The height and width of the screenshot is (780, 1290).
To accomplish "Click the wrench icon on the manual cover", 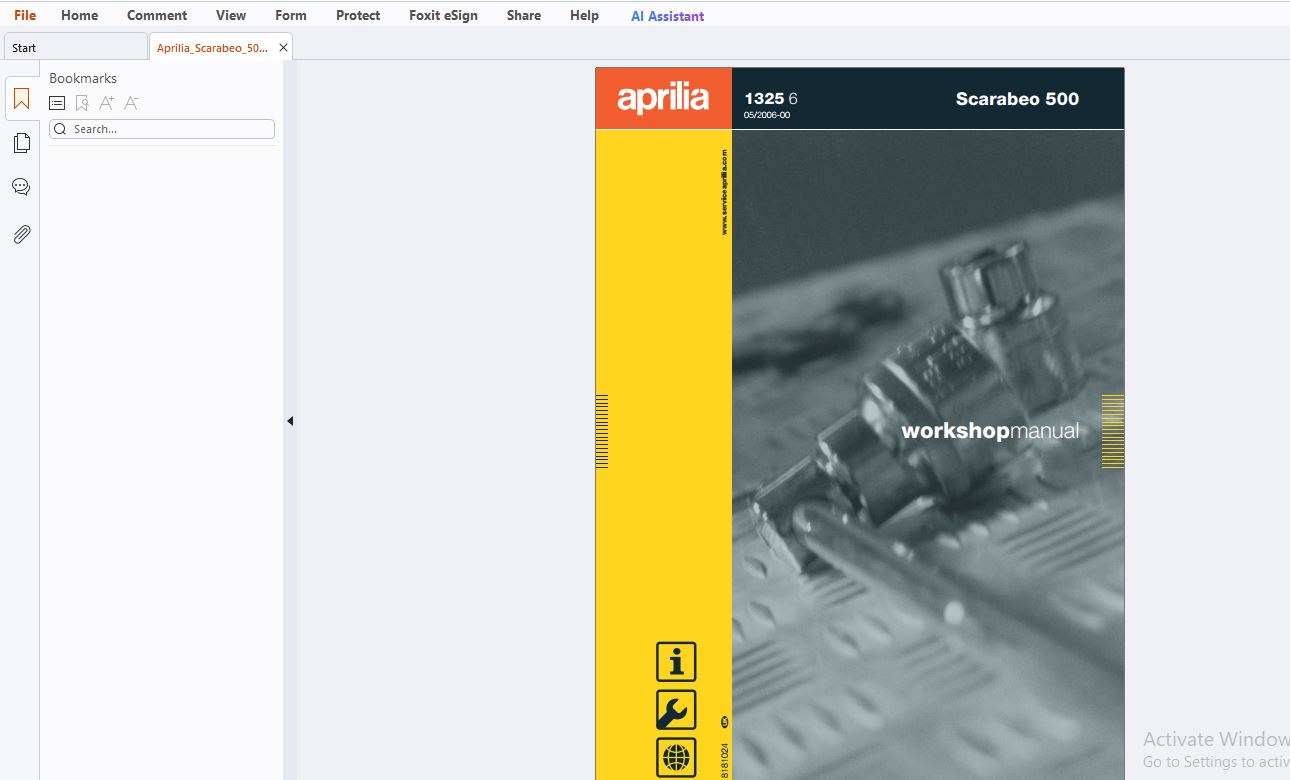I will pos(676,710).
